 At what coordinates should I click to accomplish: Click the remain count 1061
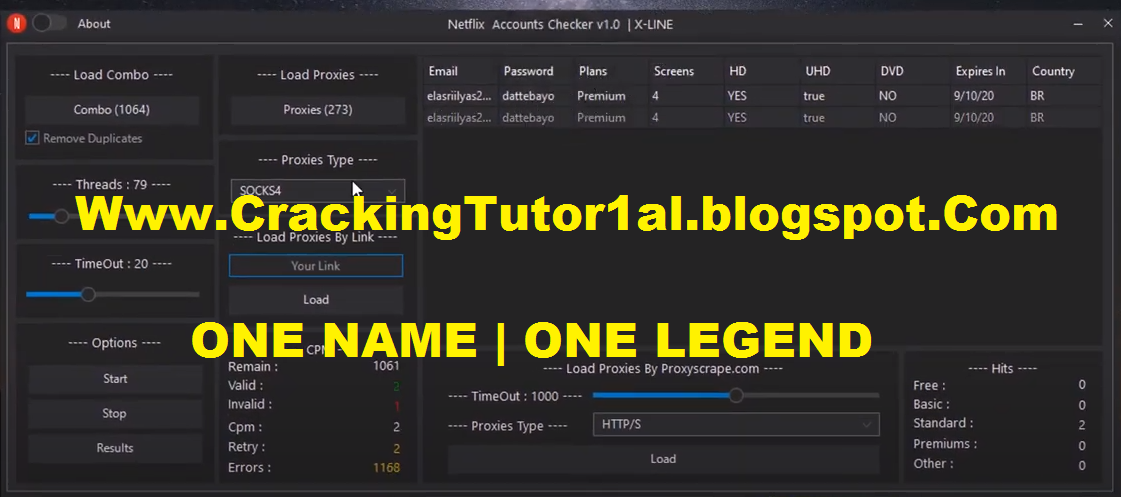tap(386, 366)
